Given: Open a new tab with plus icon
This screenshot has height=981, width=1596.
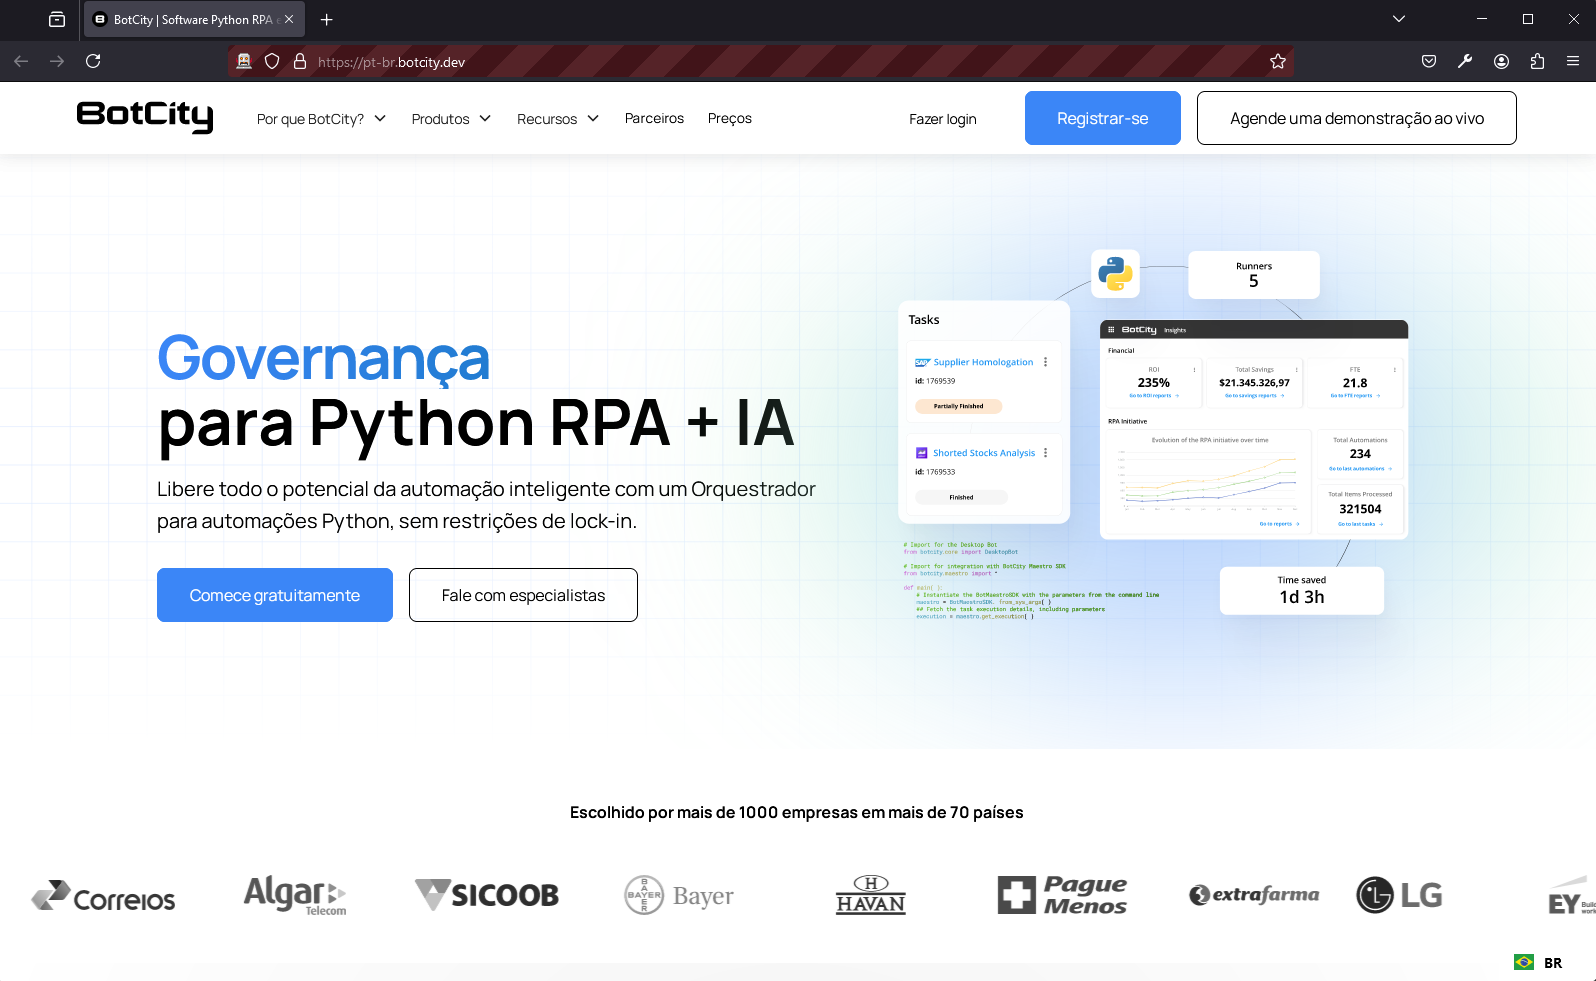Looking at the screenshot, I should (x=326, y=19).
